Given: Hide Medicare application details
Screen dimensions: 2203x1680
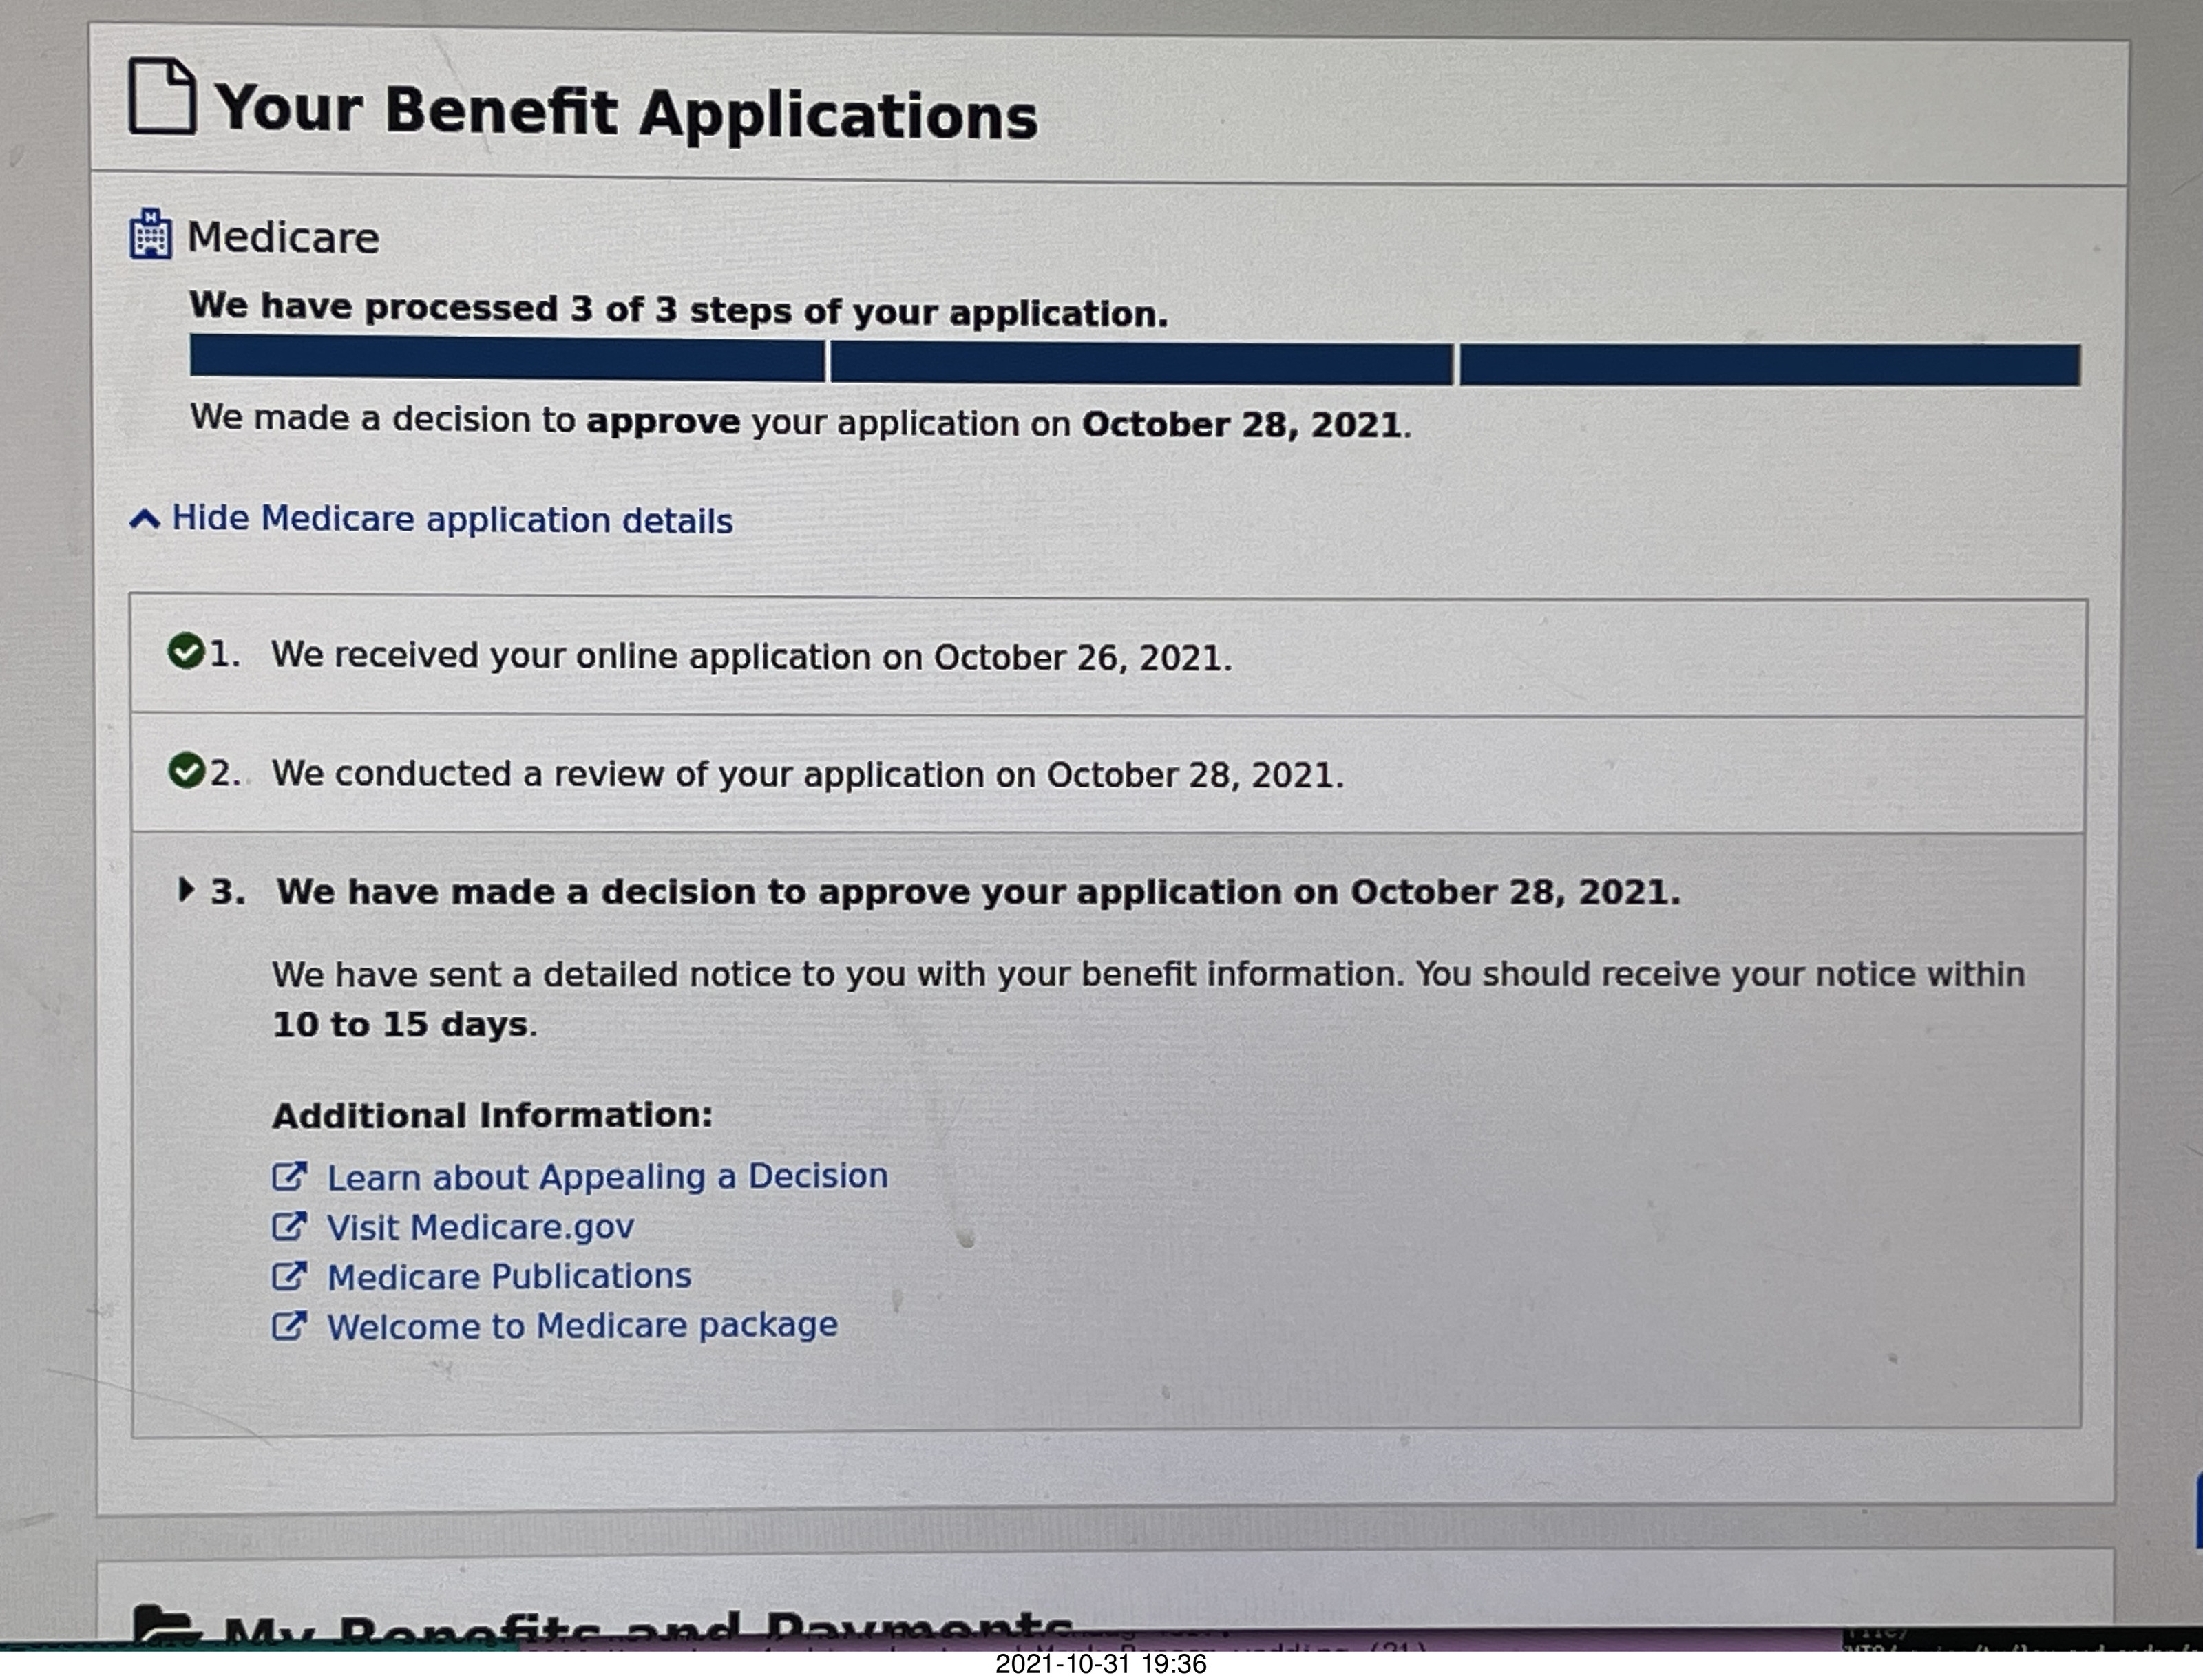Looking at the screenshot, I should [x=452, y=520].
